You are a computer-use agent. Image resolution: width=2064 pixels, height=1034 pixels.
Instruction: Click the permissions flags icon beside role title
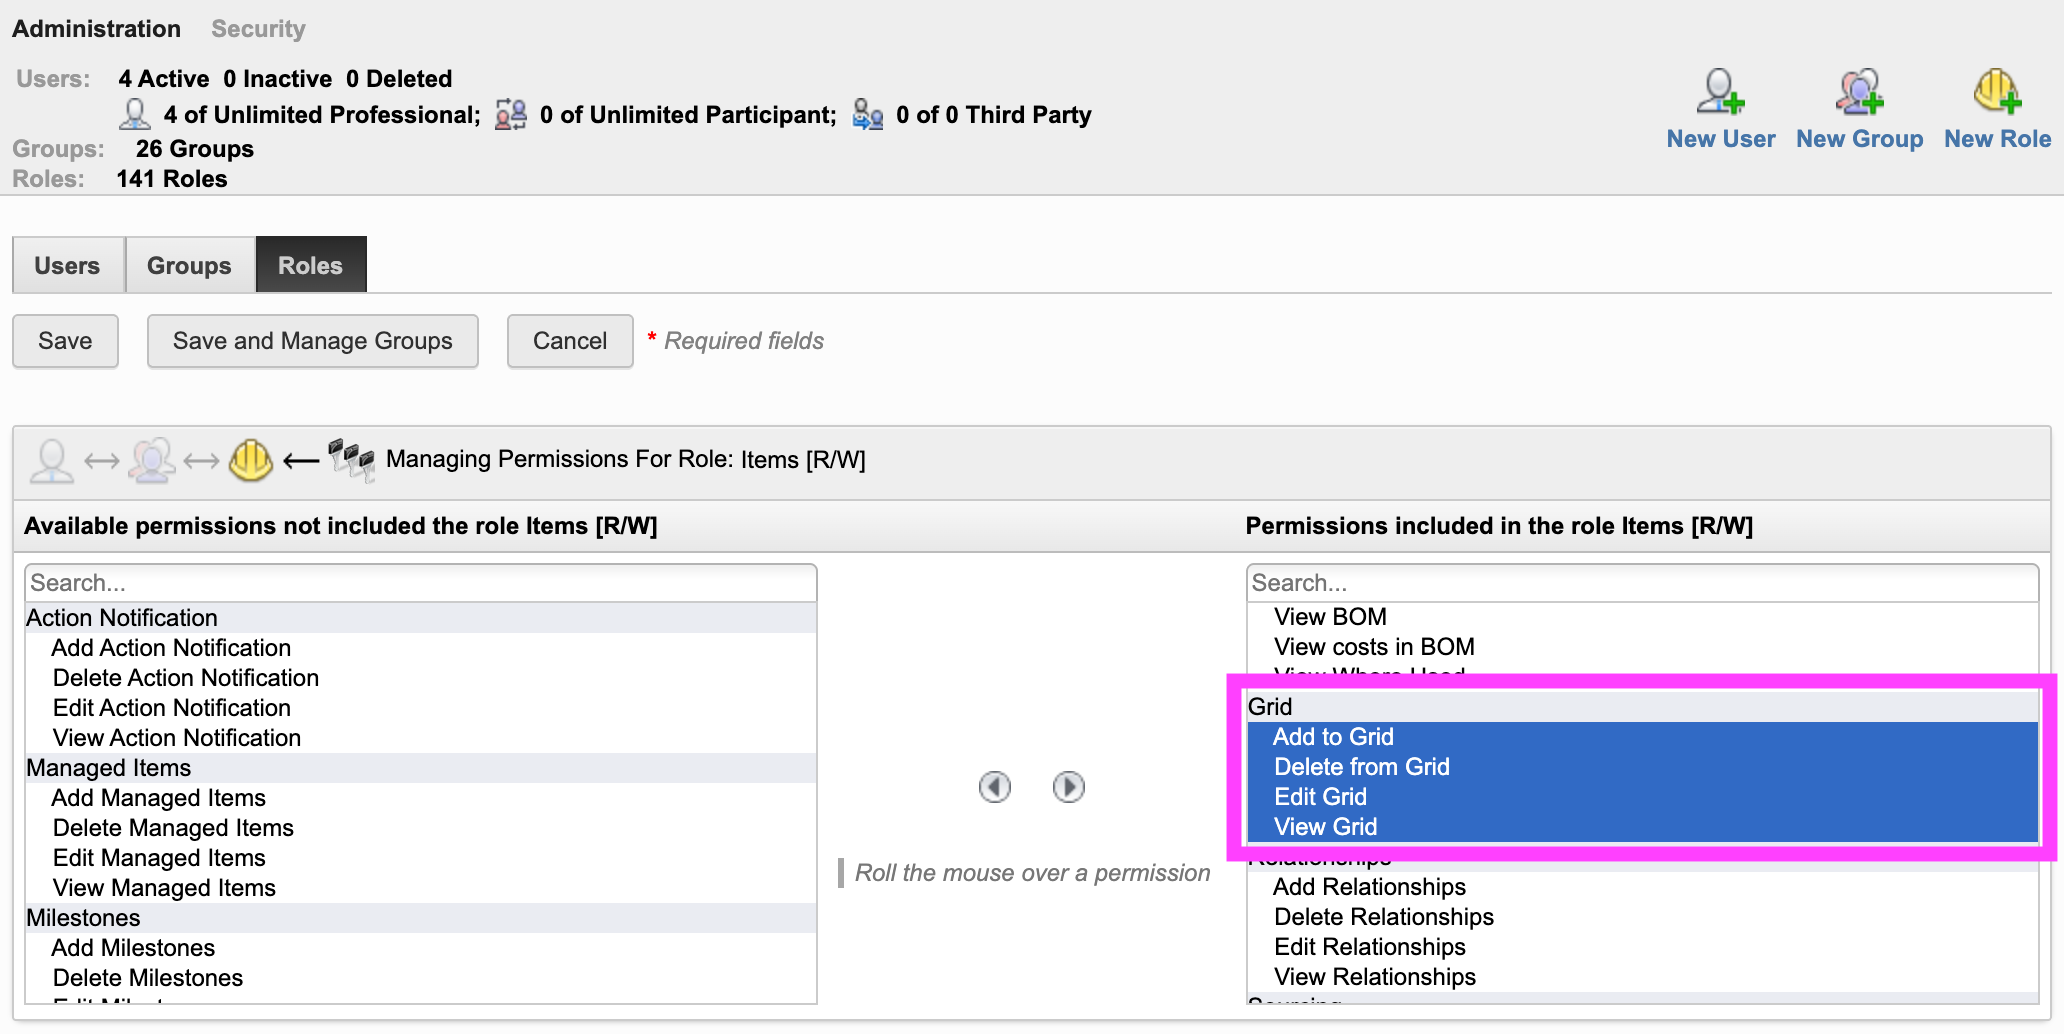click(351, 460)
